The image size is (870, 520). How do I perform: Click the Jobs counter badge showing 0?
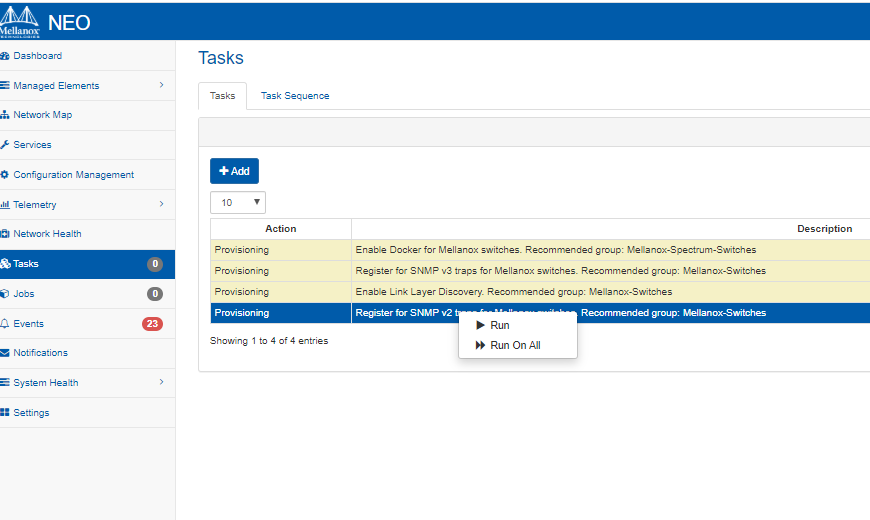tap(155, 294)
